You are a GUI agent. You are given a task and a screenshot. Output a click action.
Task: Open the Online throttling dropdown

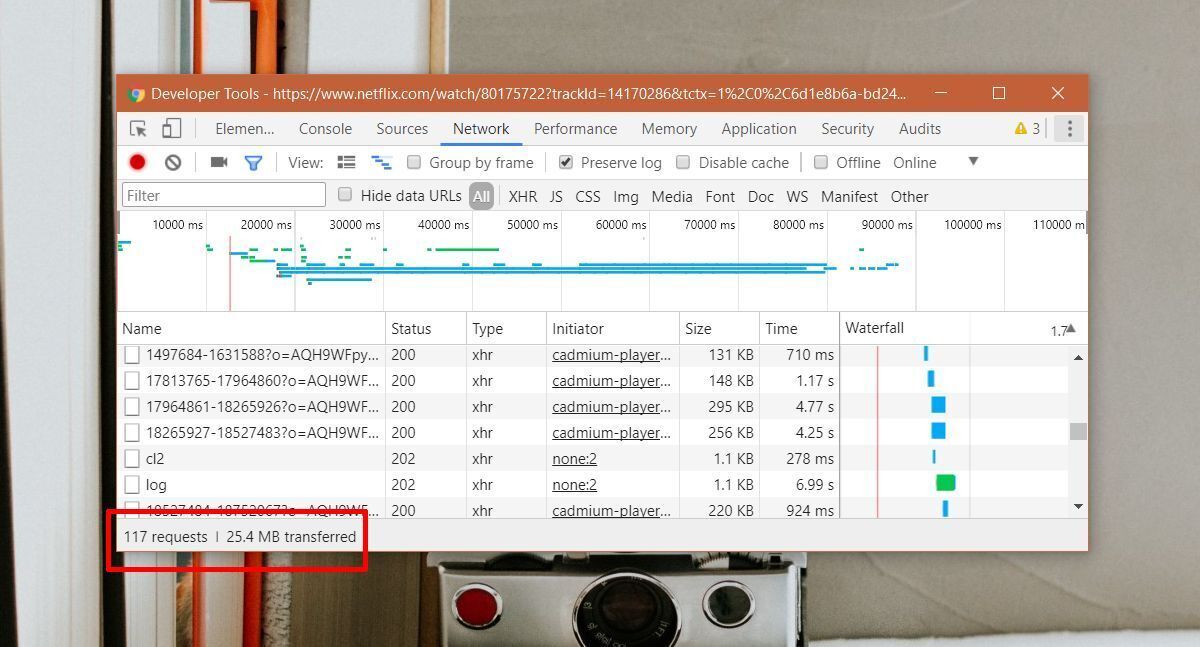point(972,162)
